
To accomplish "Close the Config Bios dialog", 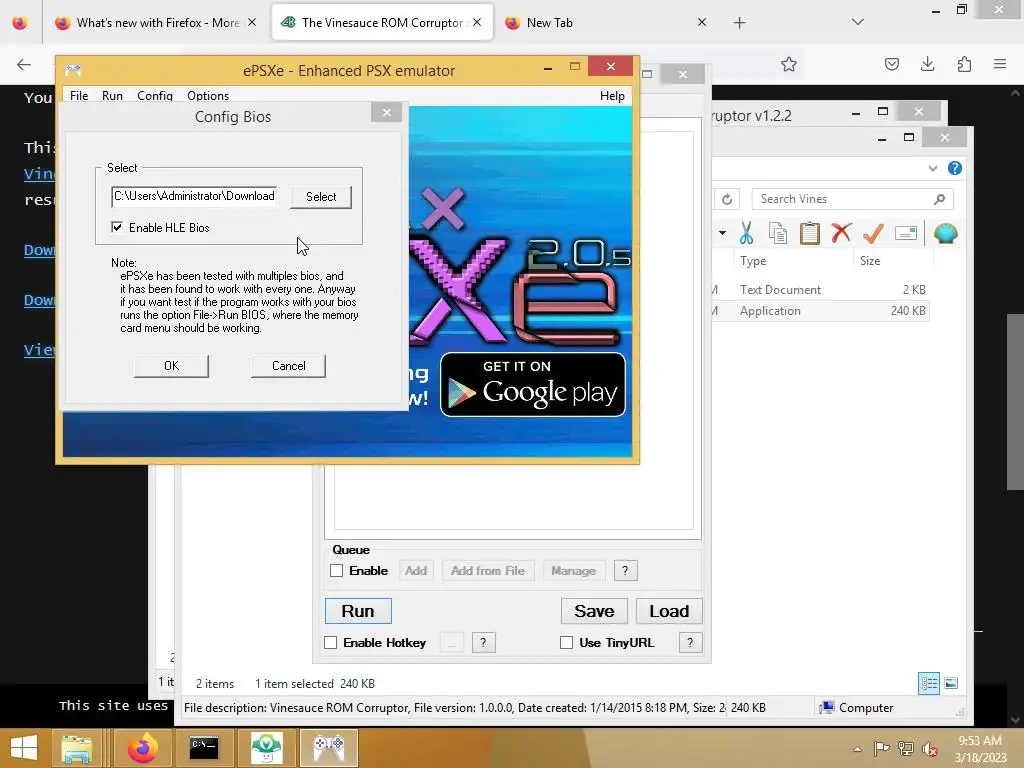I will click(x=387, y=112).
